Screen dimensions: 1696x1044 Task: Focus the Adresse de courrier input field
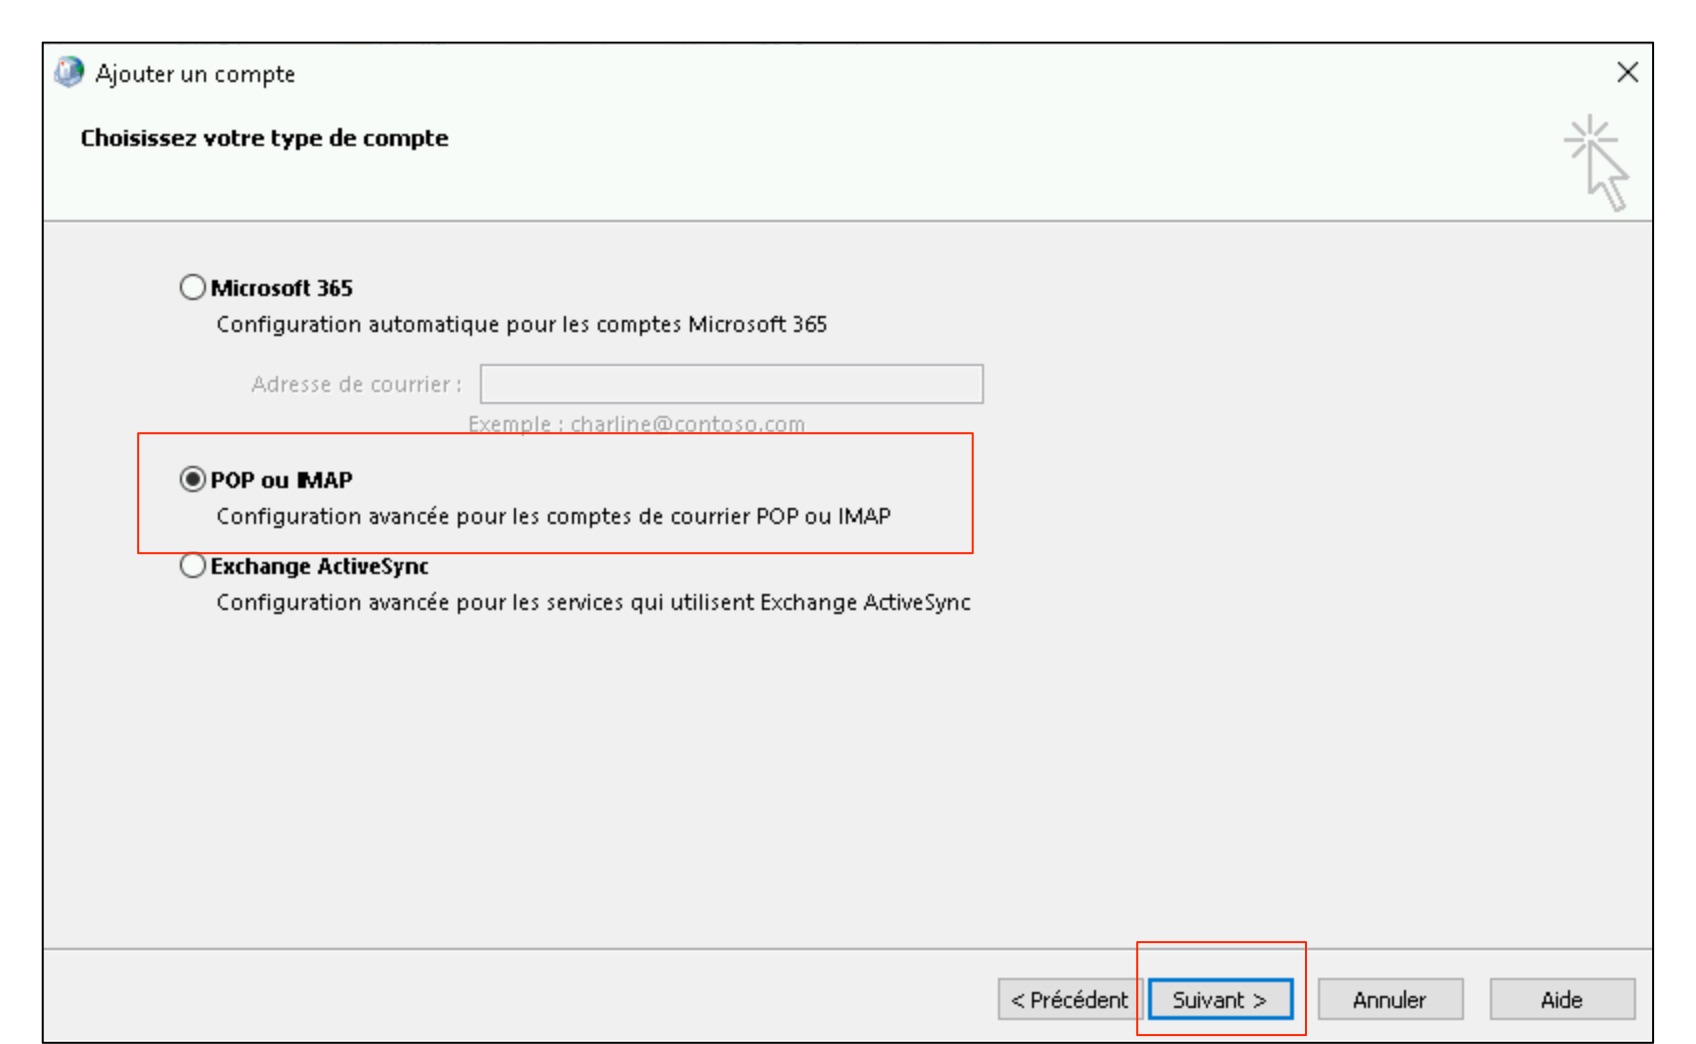(x=731, y=384)
